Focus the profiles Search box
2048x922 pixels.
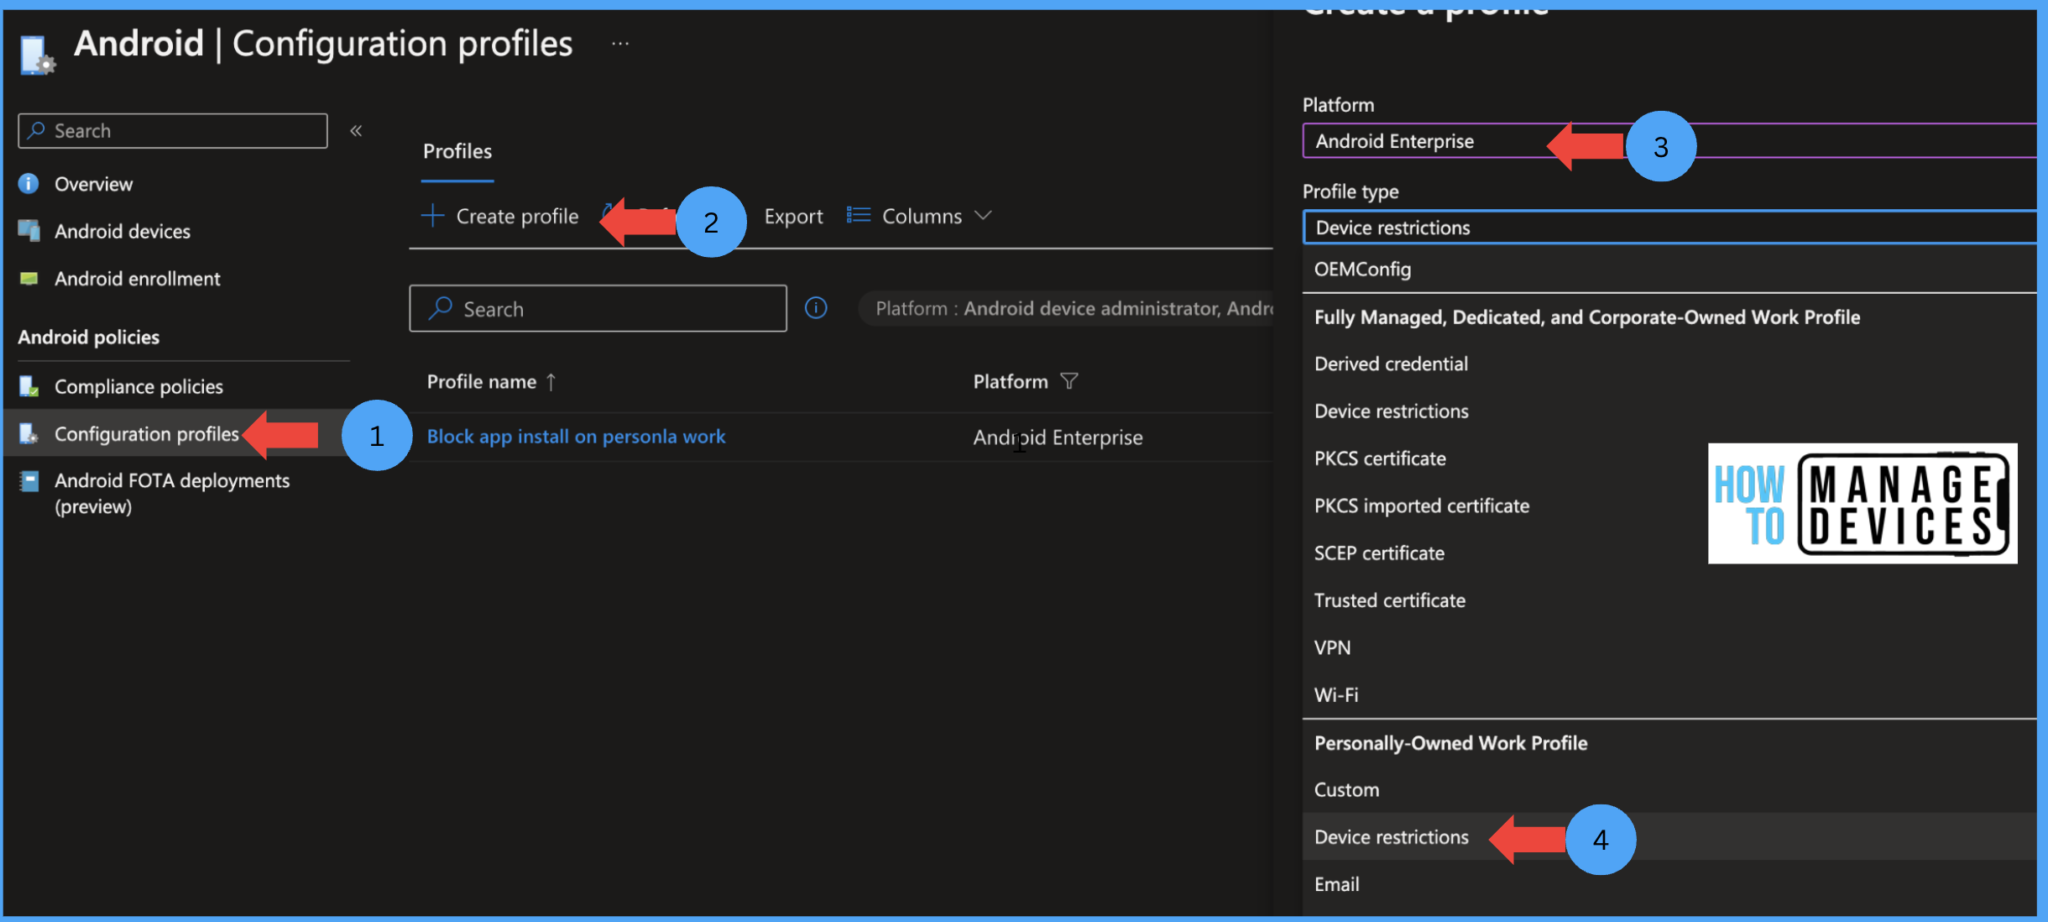pyautogui.click(x=597, y=308)
